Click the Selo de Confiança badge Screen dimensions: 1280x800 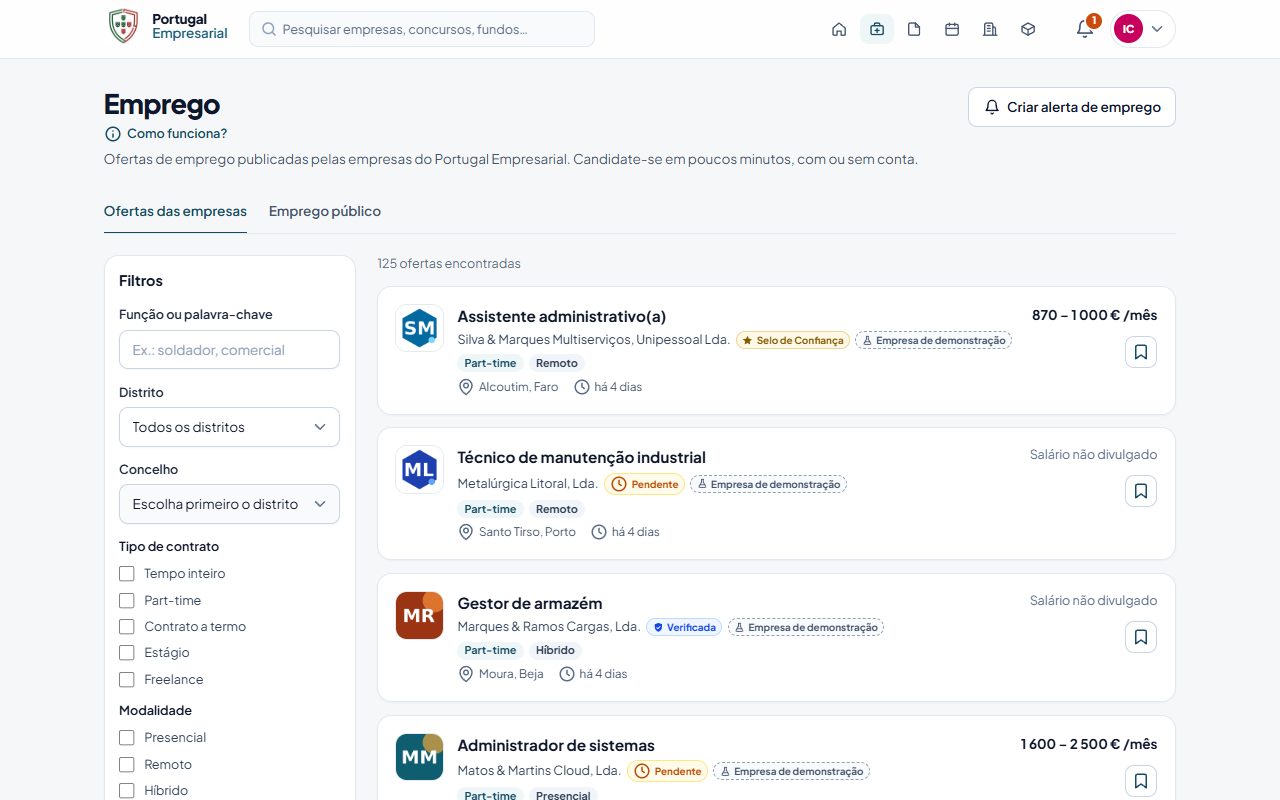[x=793, y=340]
